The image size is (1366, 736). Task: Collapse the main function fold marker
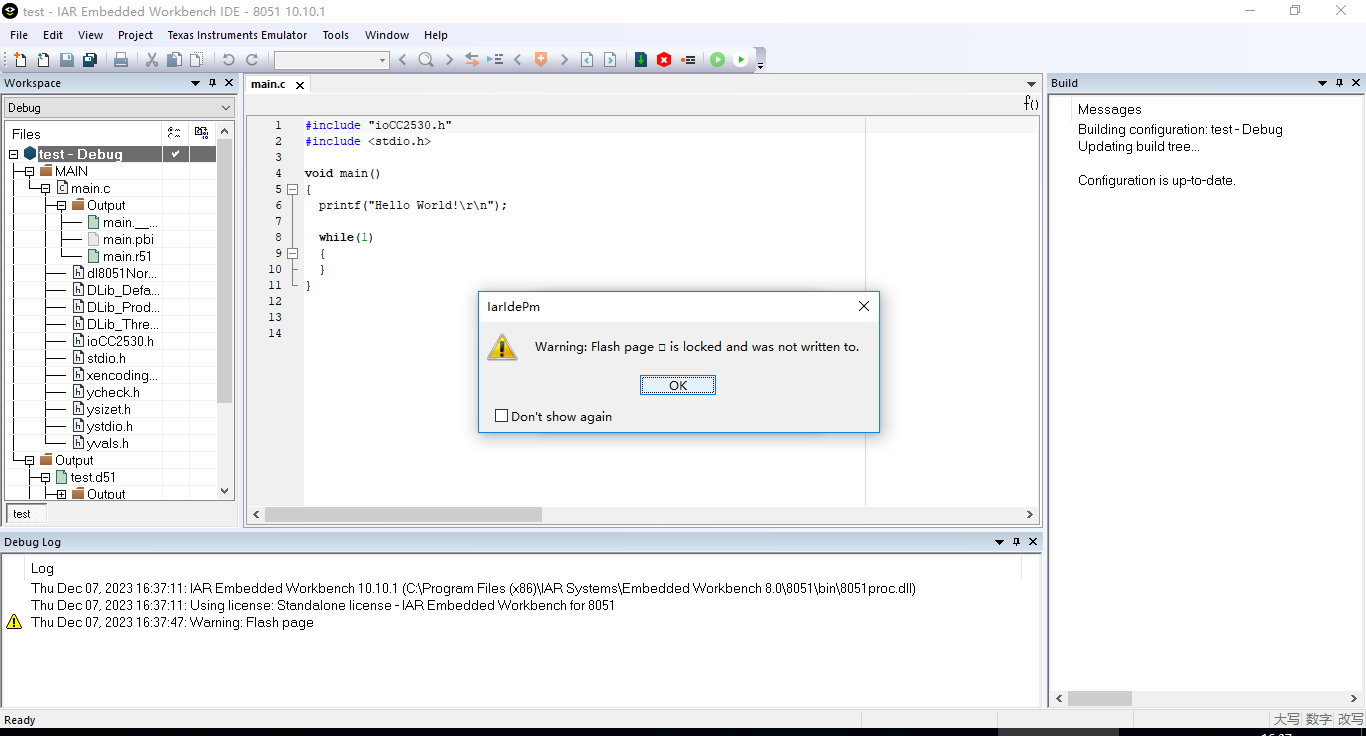click(x=292, y=189)
